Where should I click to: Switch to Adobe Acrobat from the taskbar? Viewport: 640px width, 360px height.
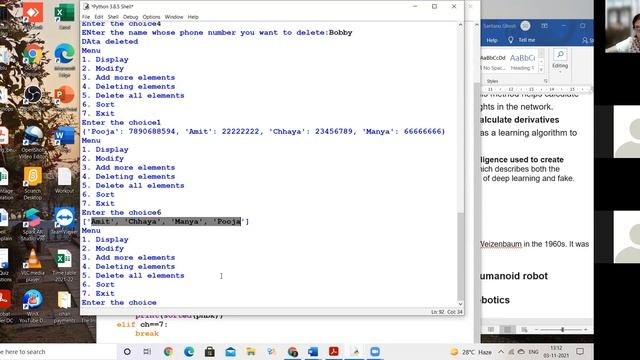(334, 351)
